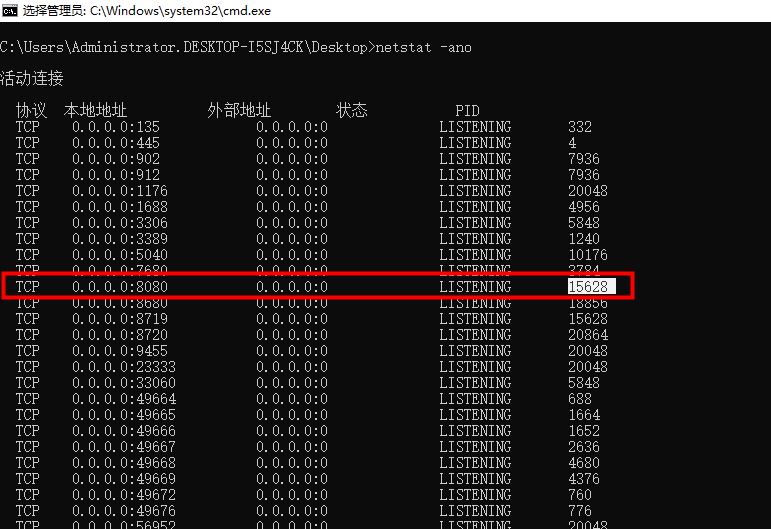Click the '协议' column header
Screen dimensions: 771x529
pyautogui.click(x=31, y=111)
